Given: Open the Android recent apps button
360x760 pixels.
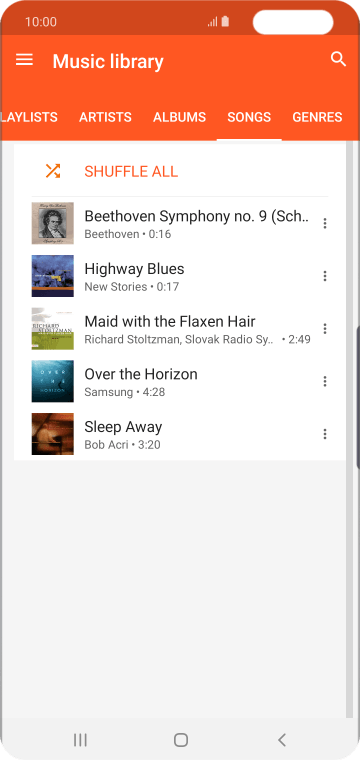Looking at the screenshot, I should (x=80, y=740).
